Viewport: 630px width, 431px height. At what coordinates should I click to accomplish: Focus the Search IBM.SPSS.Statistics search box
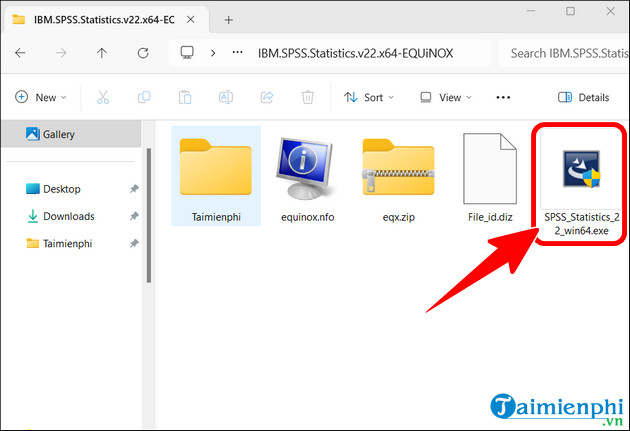pos(564,53)
